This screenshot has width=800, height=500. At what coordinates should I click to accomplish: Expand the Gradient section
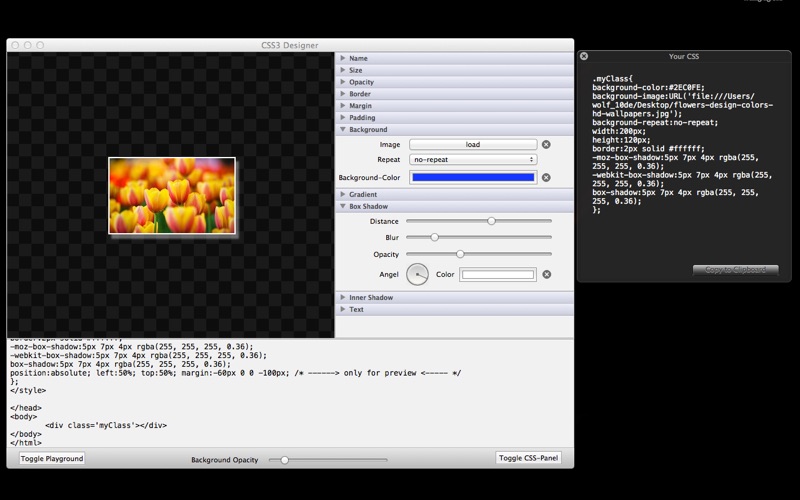454,194
